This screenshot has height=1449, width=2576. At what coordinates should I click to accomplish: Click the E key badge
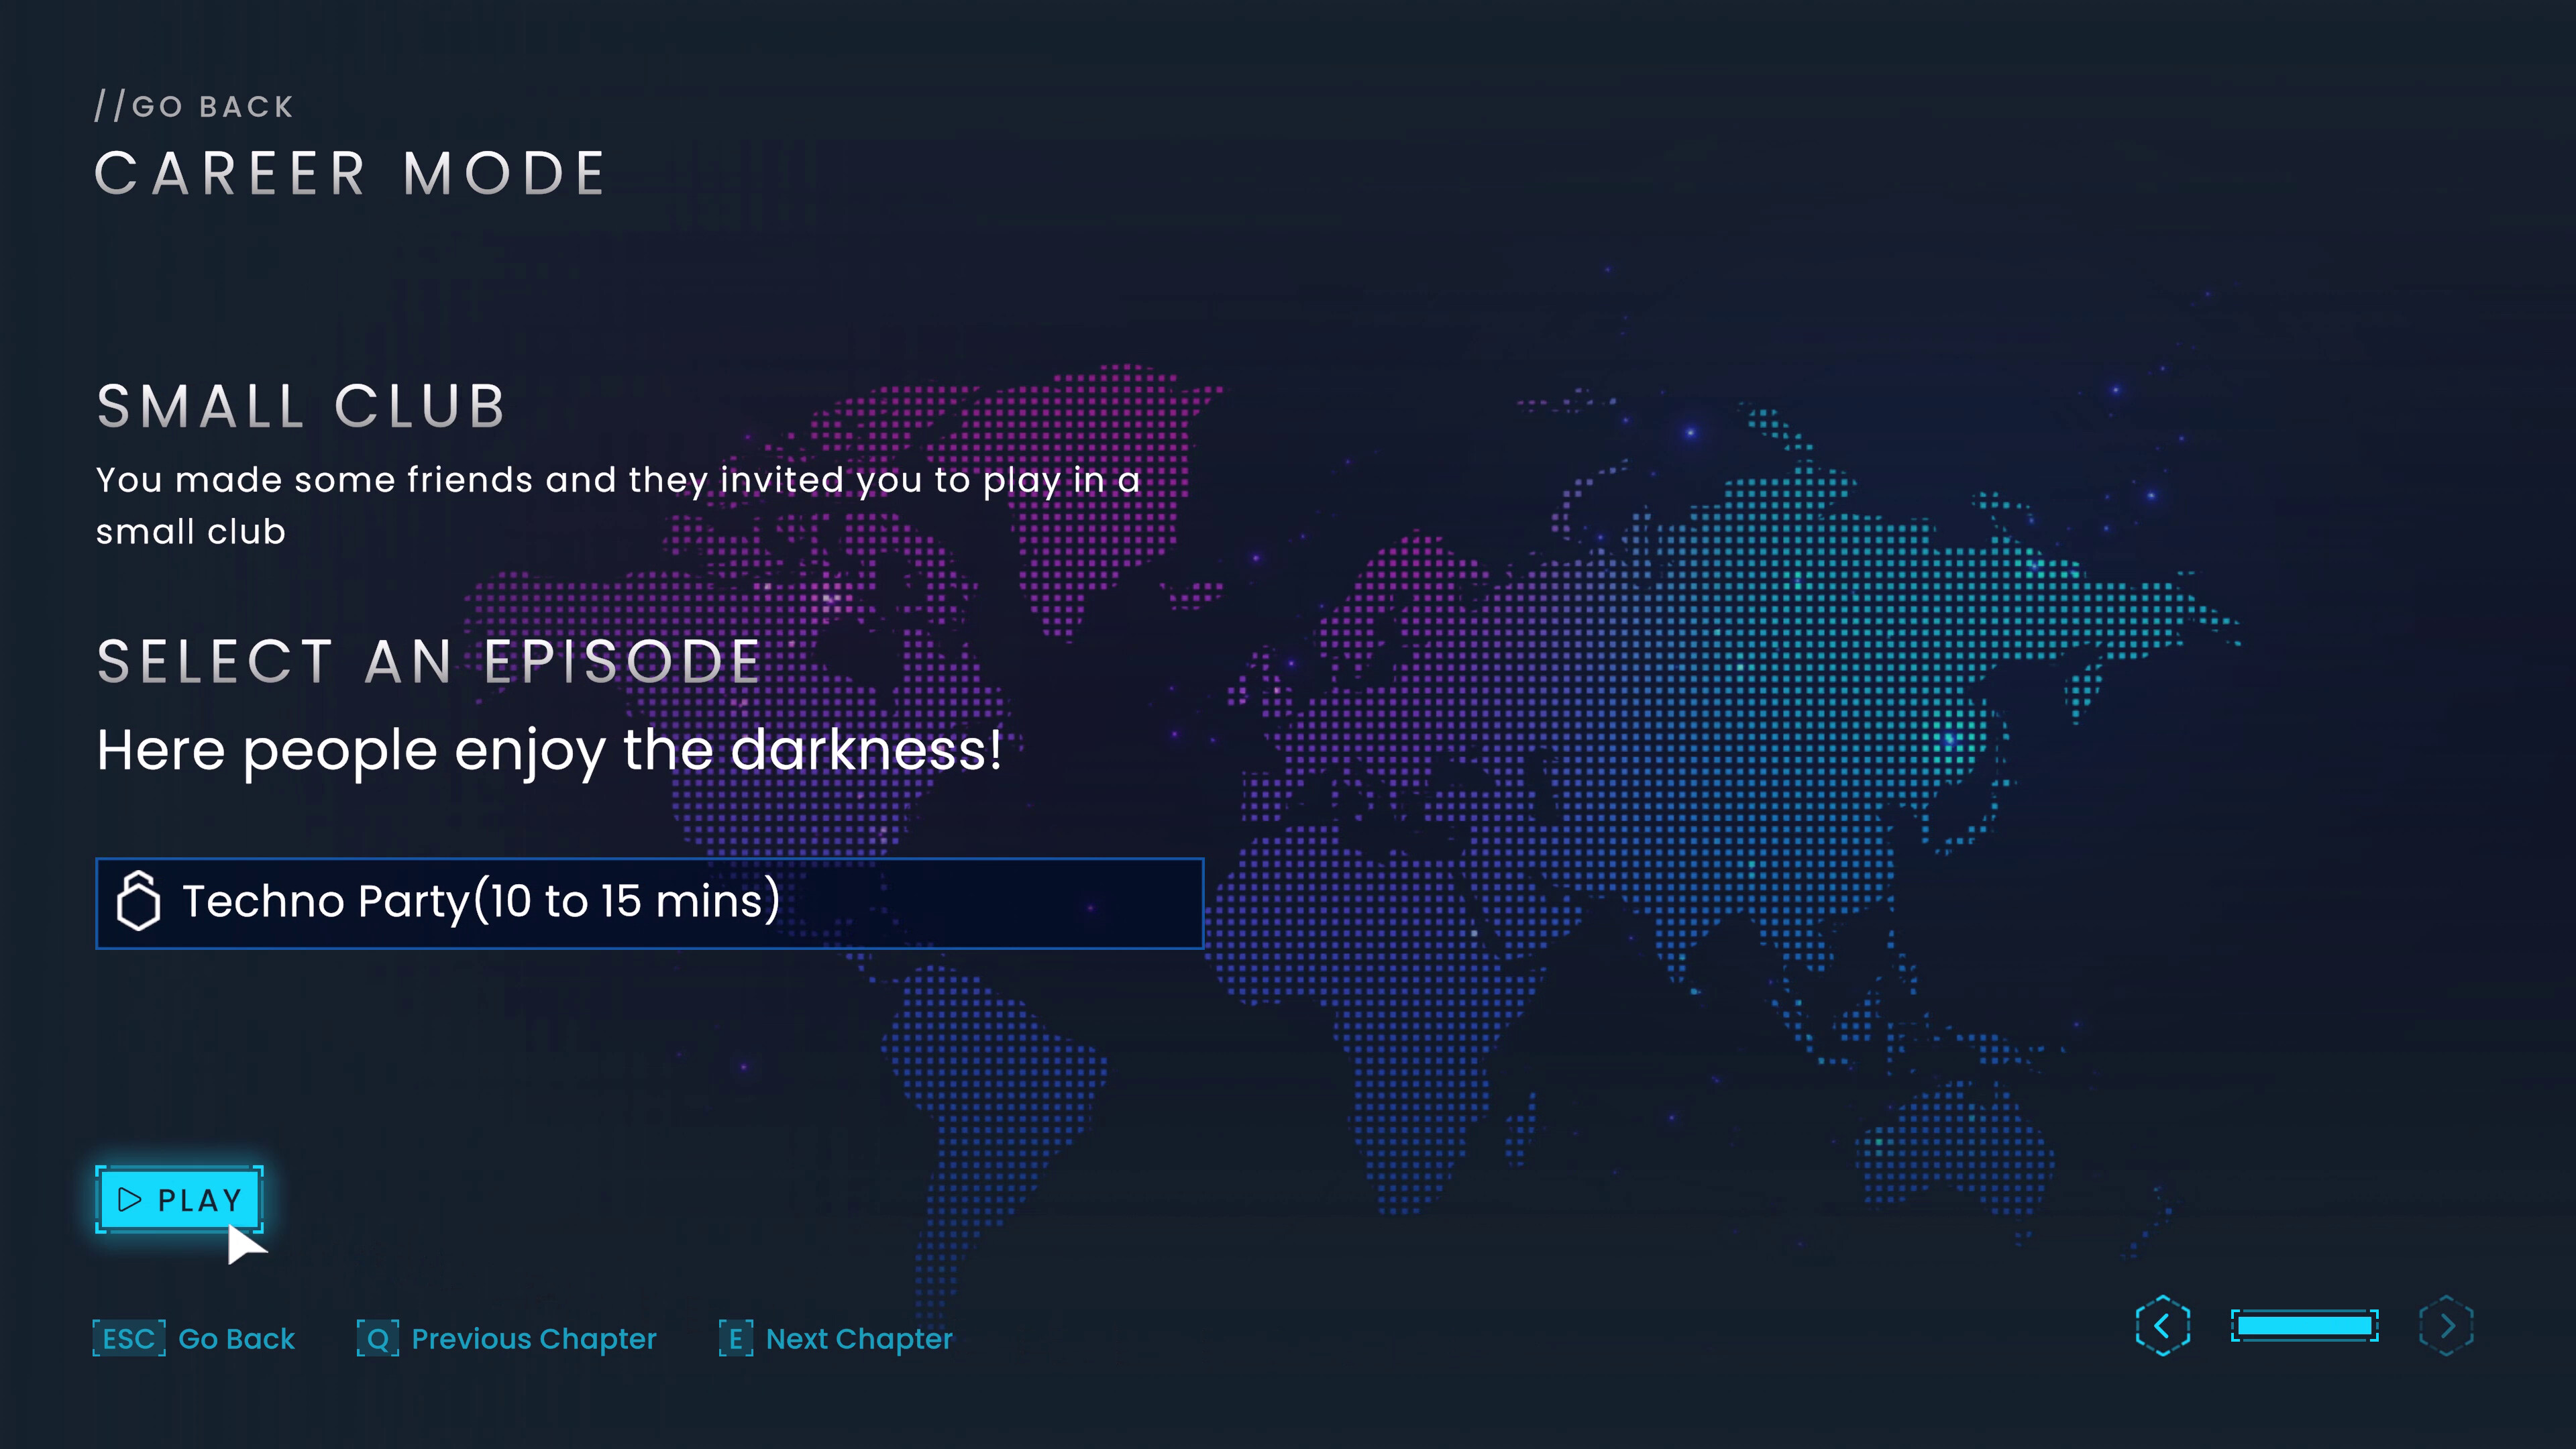(736, 1338)
